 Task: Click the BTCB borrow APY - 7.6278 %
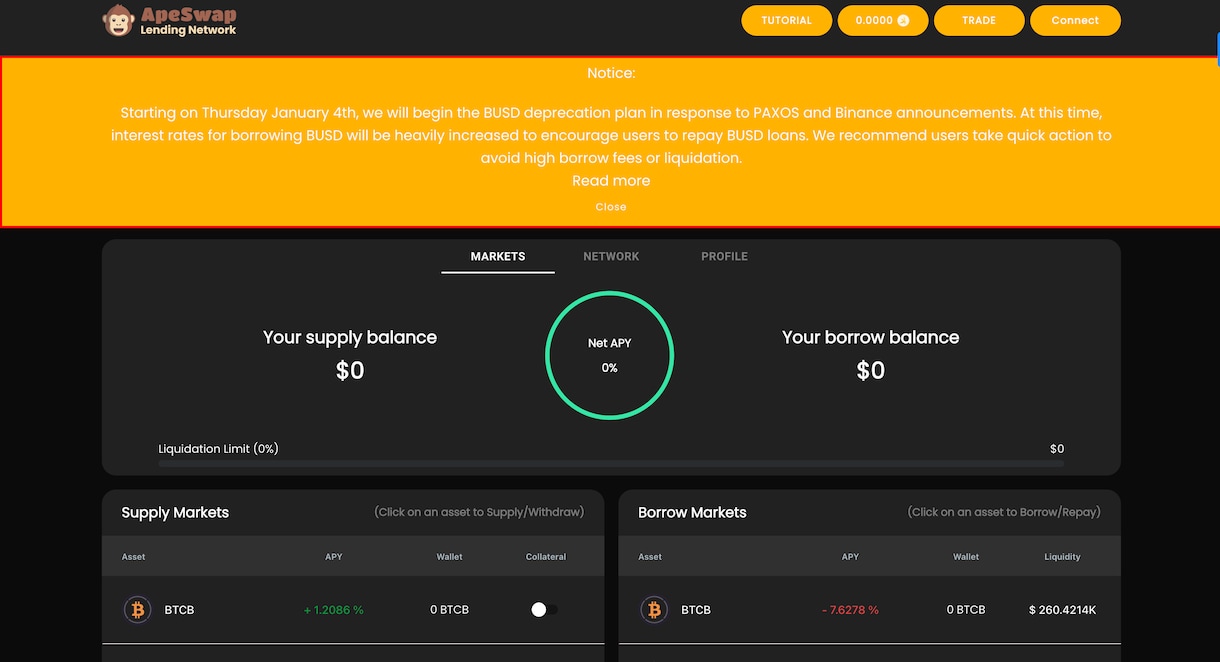tap(850, 610)
